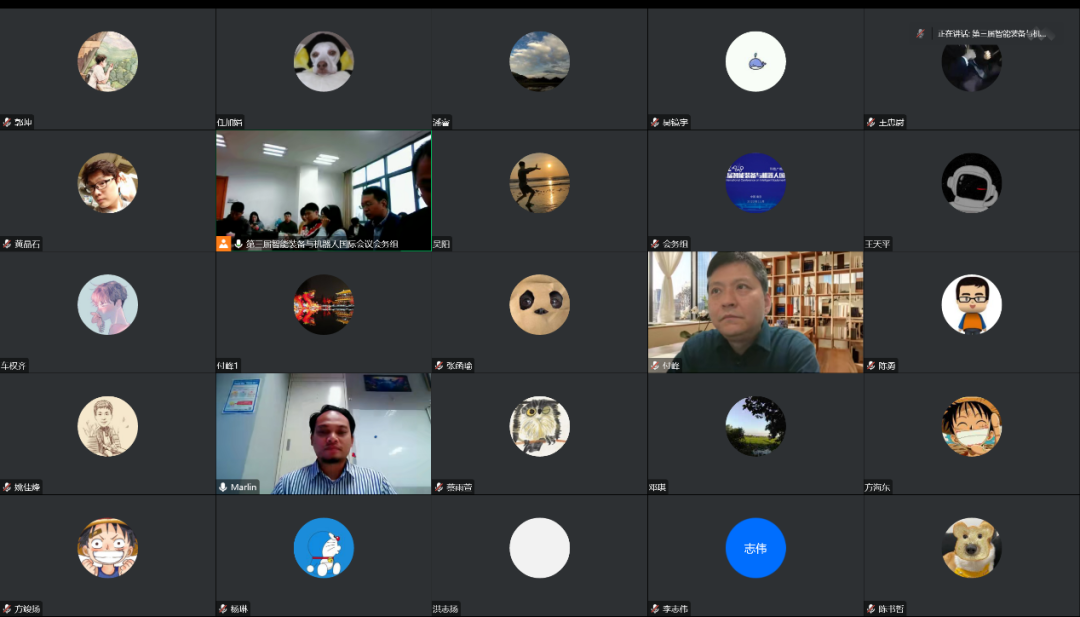
Task: Click the whale avatar on white circle
Action: [755, 61]
